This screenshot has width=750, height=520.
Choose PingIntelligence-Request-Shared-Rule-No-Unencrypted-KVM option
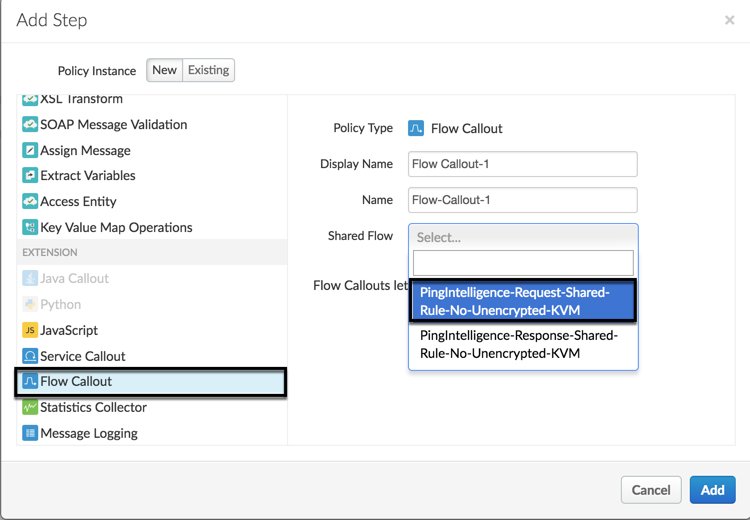click(523, 301)
